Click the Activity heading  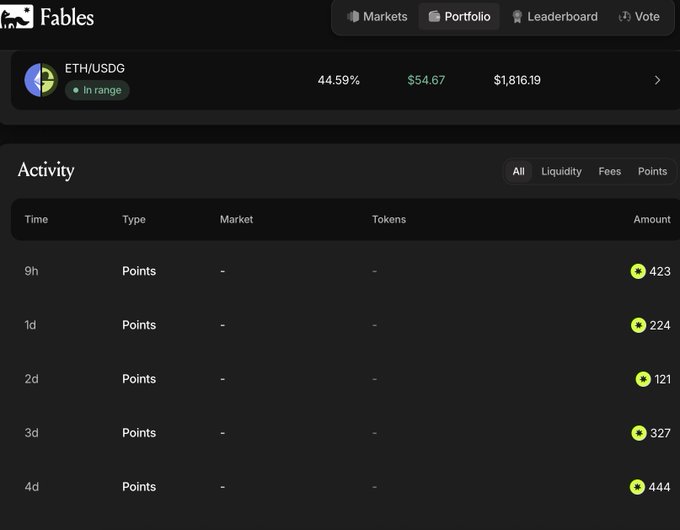point(46,170)
